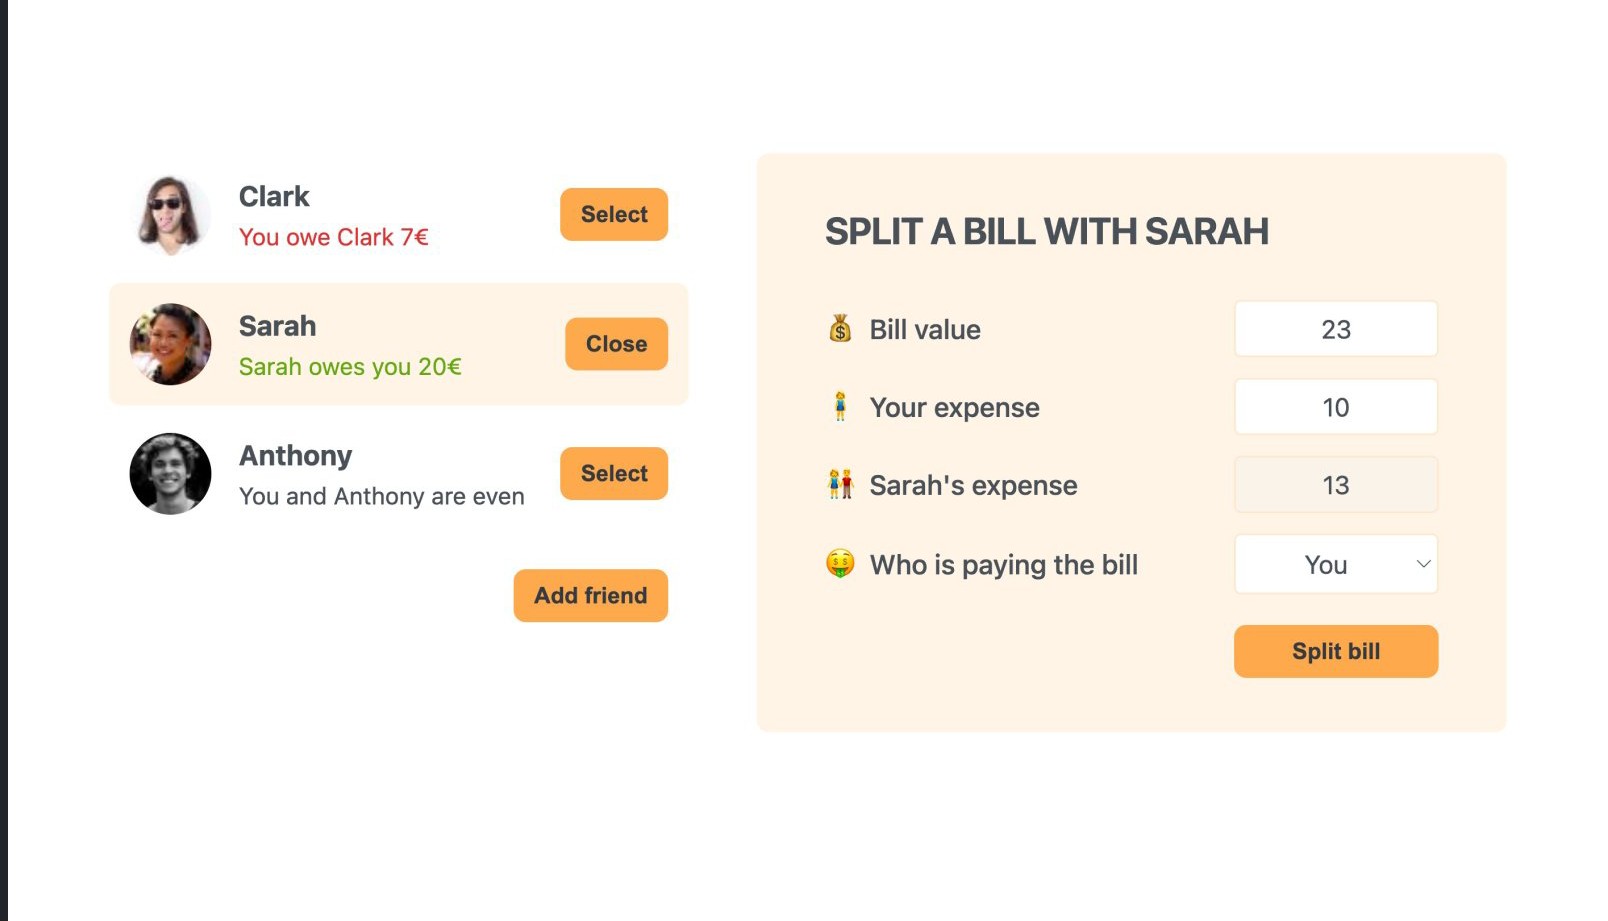The height and width of the screenshot is (921, 1608).
Task: Click the money-face emoji beside Who is paying
Action: coord(840,564)
